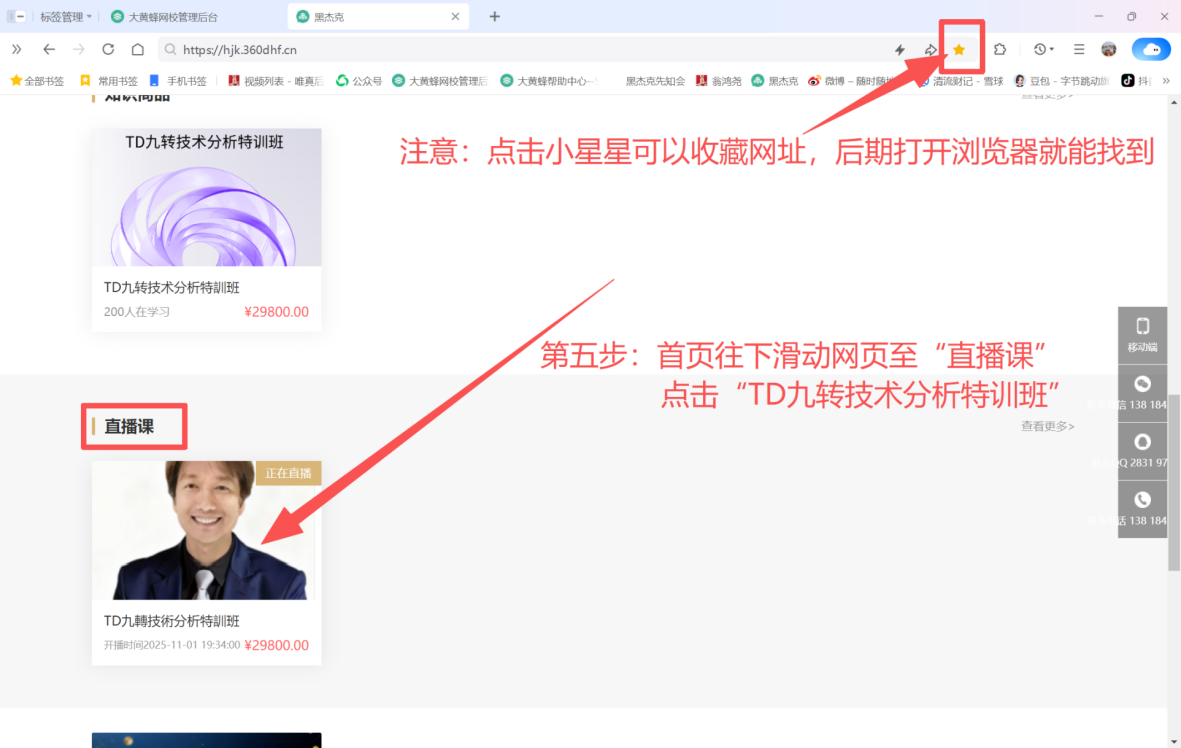
Task: Click the back navigation arrow
Action: 48,49
